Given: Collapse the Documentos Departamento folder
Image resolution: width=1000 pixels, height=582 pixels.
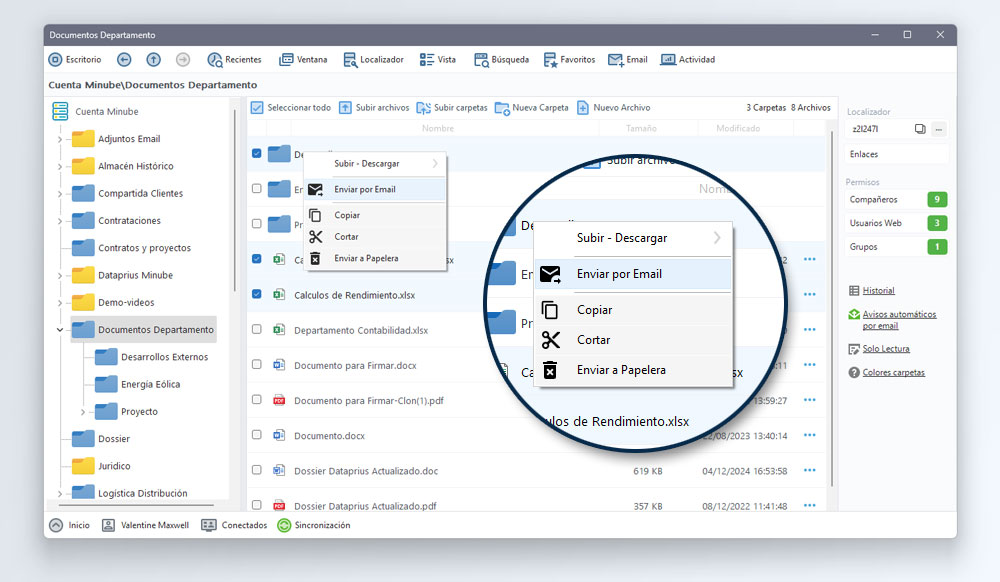Looking at the screenshot, I should point(60,330).
